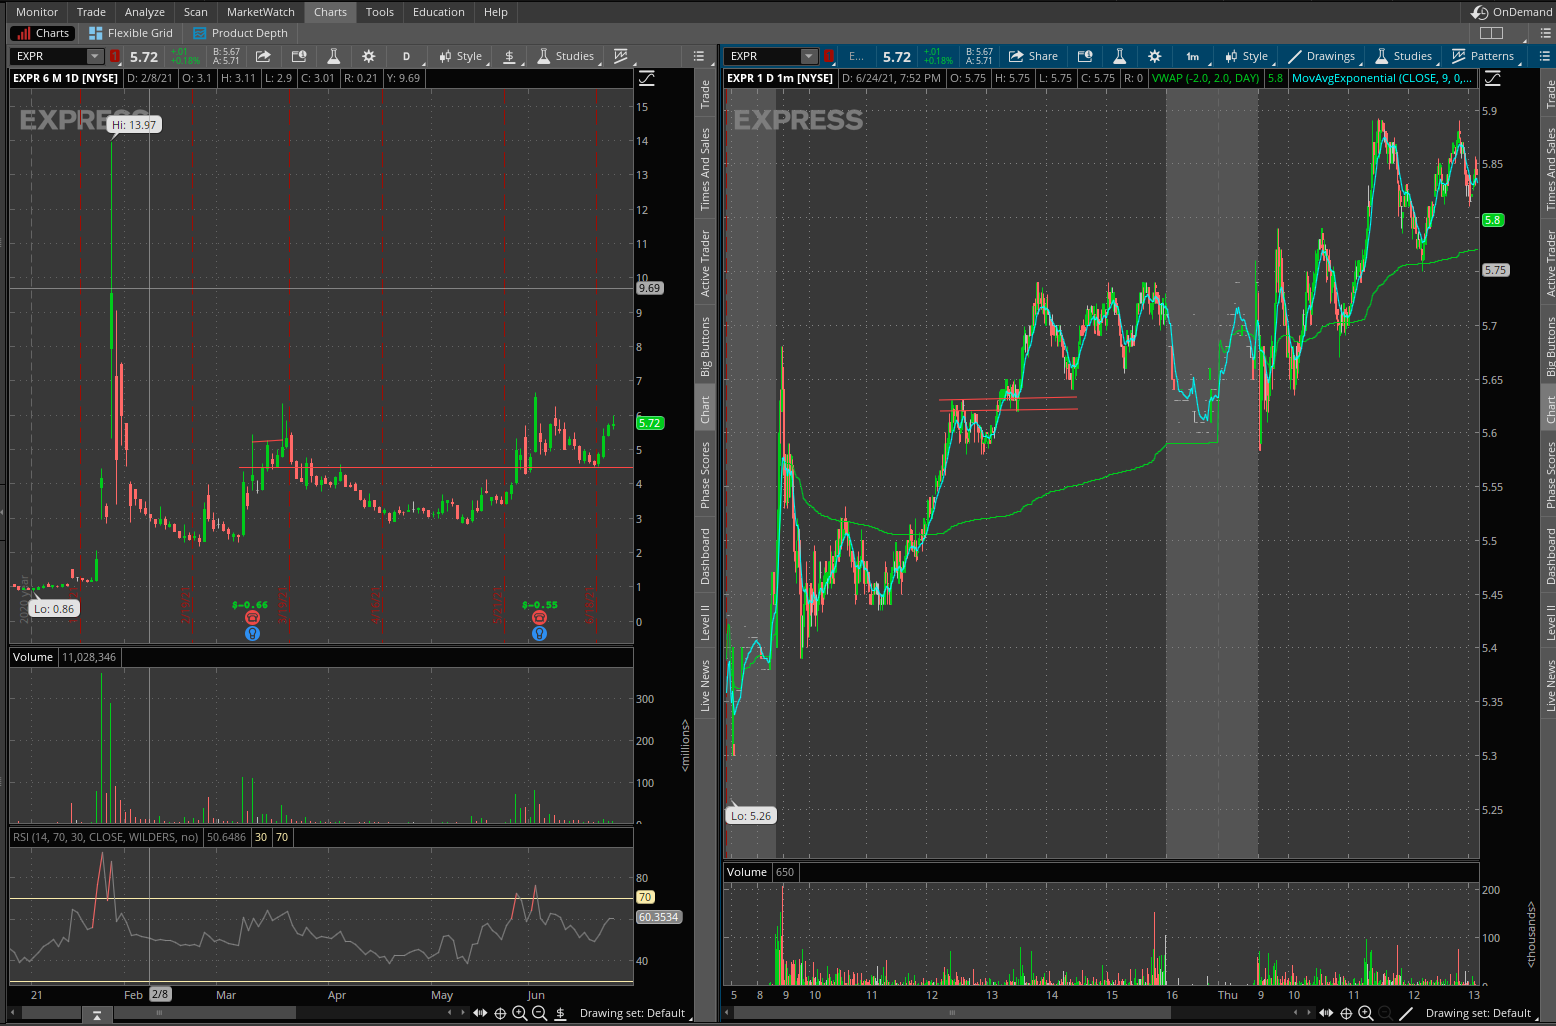Image resolution: width=1556 pixels, height=1026 pixels.
Task: Expand the left chart's Studies menu
Action: [566, 56]
